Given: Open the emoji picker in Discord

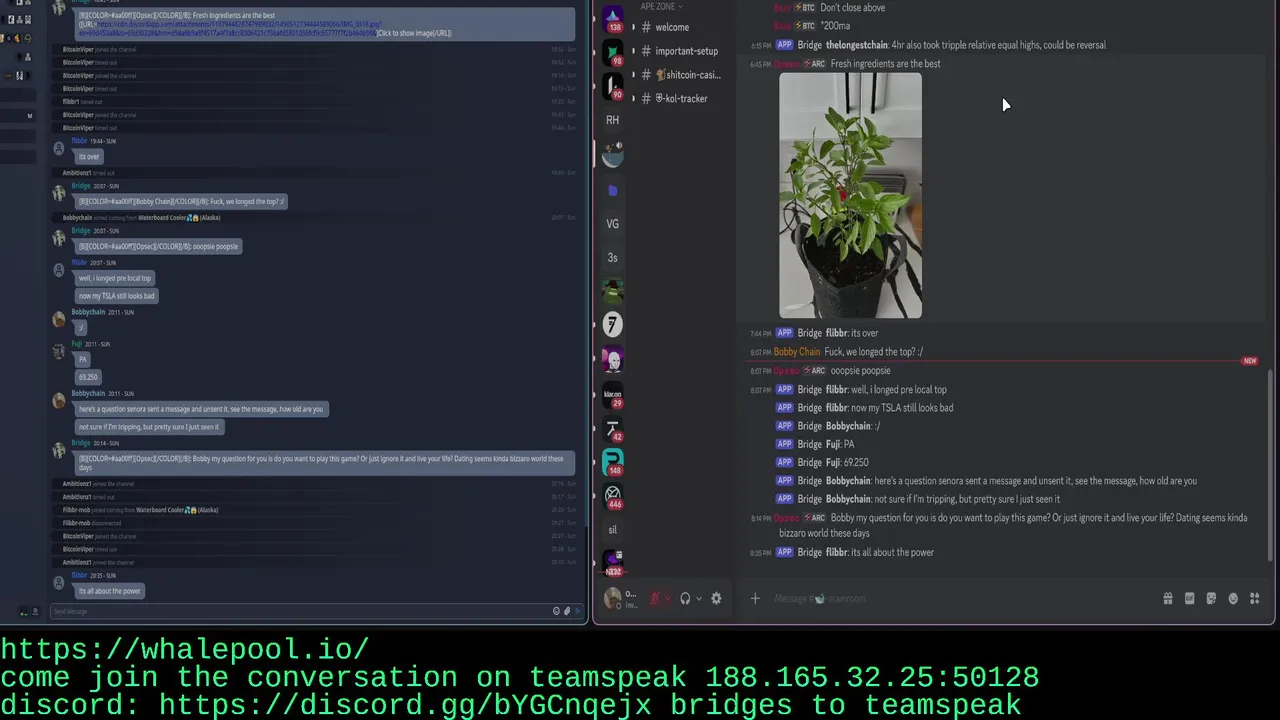Looking at the screenshot, I should point(1233,598).
